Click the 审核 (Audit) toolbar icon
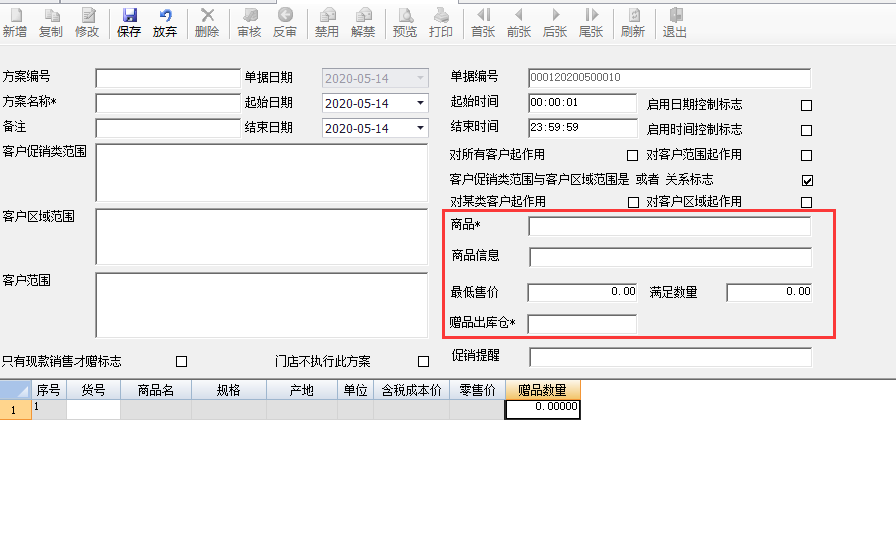The image size is (896, 544). [249, 23]
